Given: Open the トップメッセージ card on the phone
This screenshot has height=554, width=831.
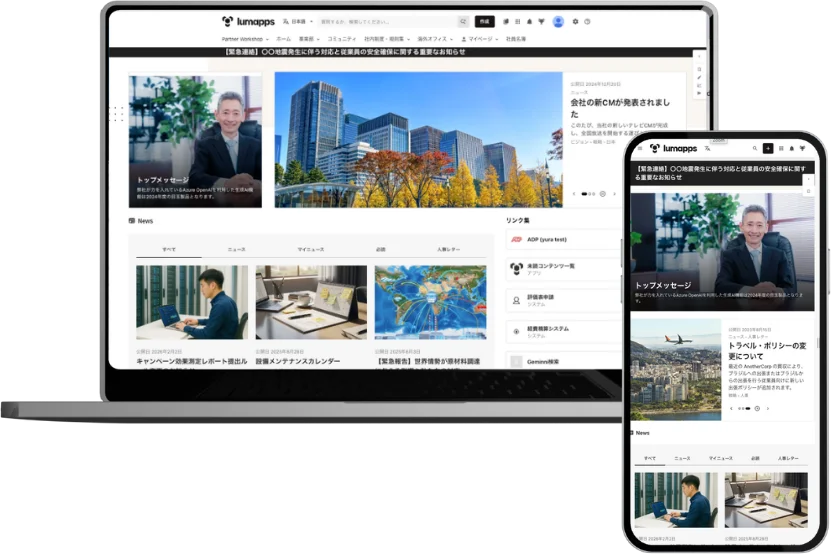Looking at the screenshot, I should pos(723,252).
